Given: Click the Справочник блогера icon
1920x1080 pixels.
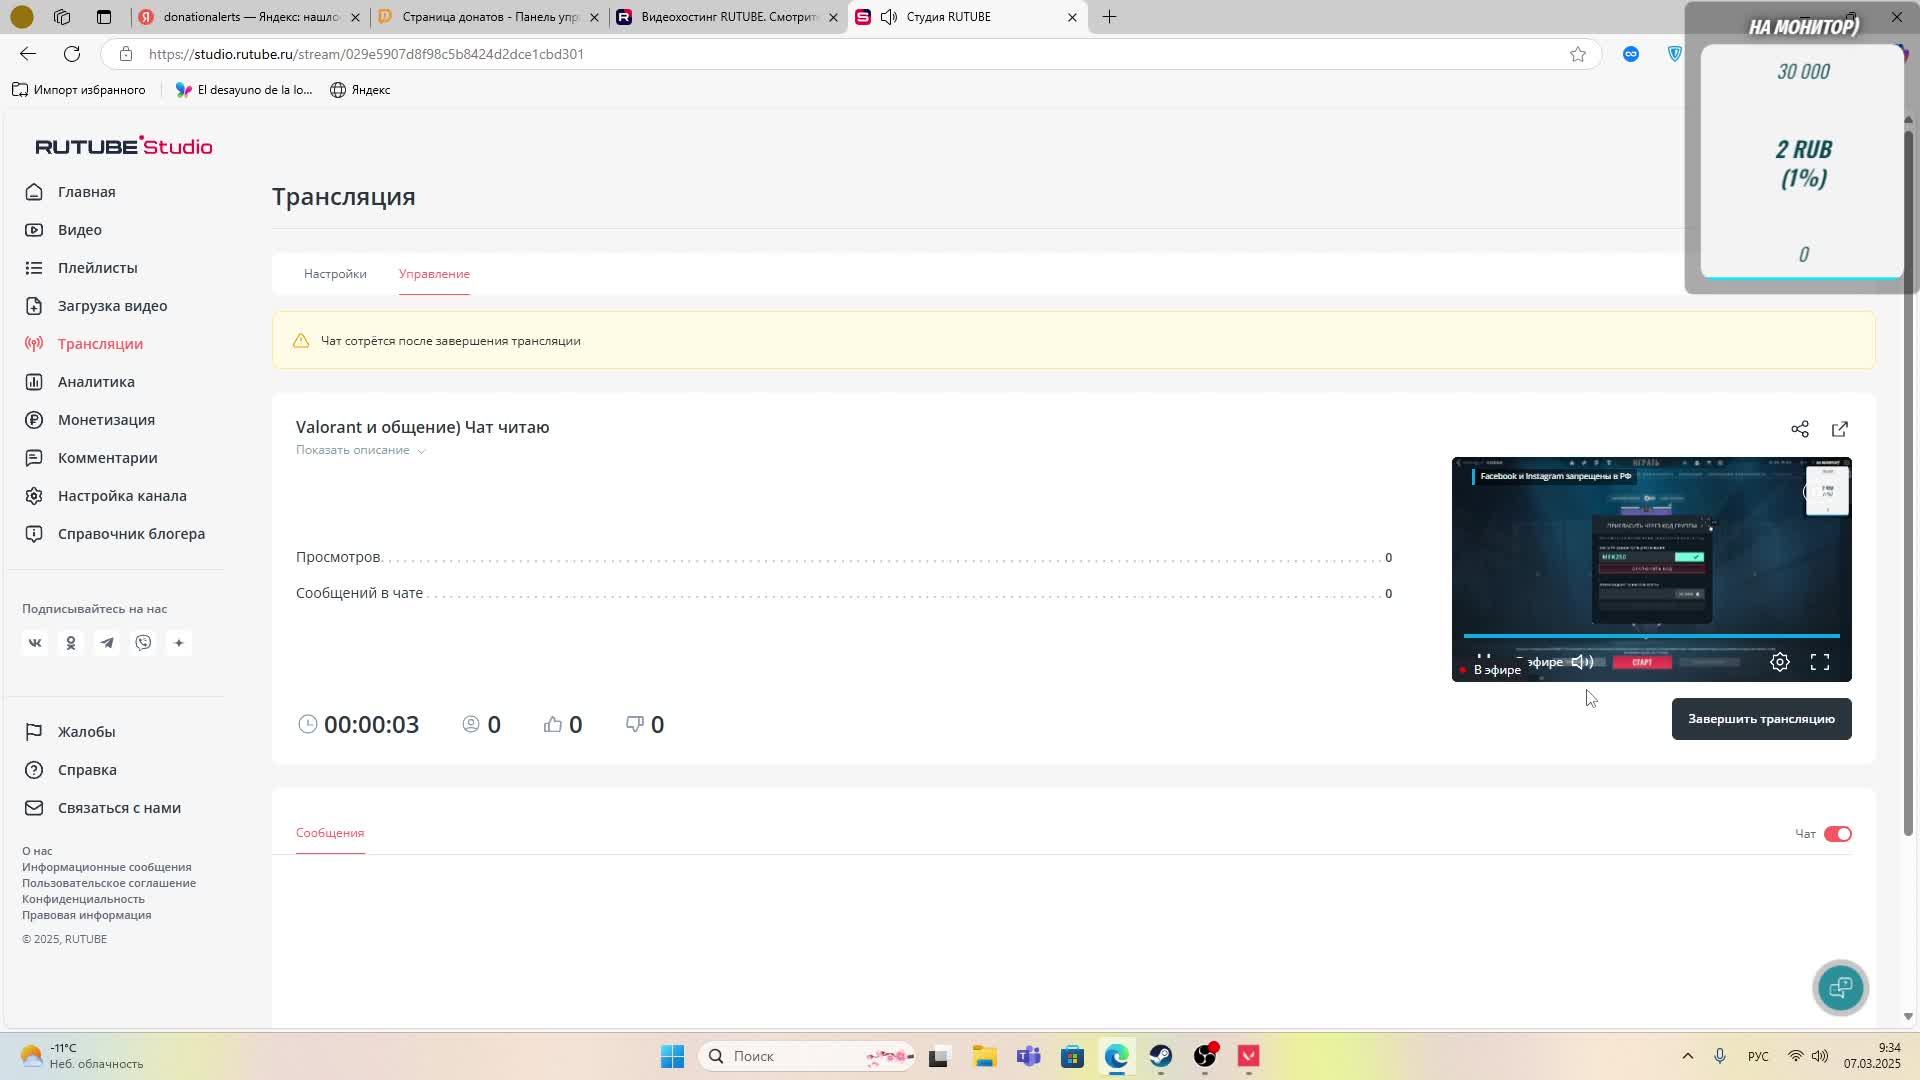Looking at the screenshot, I should [34, 534].
